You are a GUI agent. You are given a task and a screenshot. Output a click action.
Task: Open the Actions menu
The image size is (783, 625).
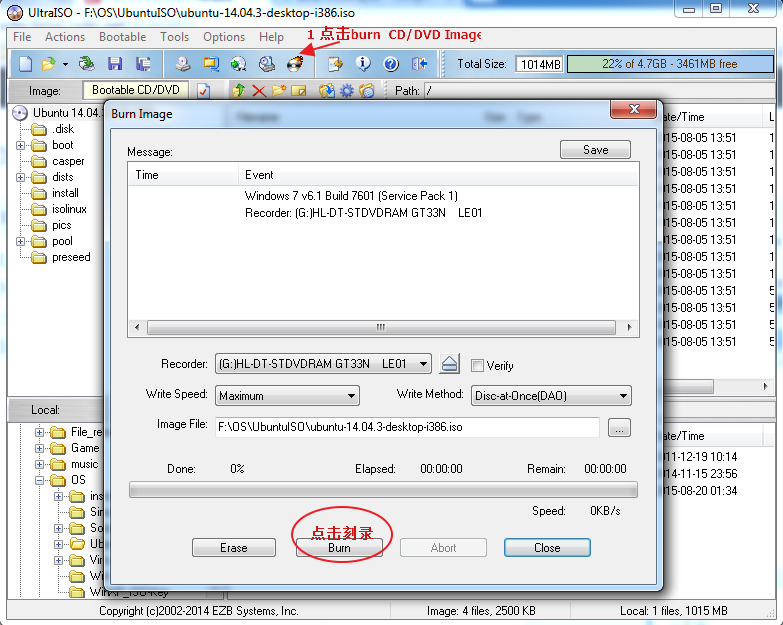point(65,37)
